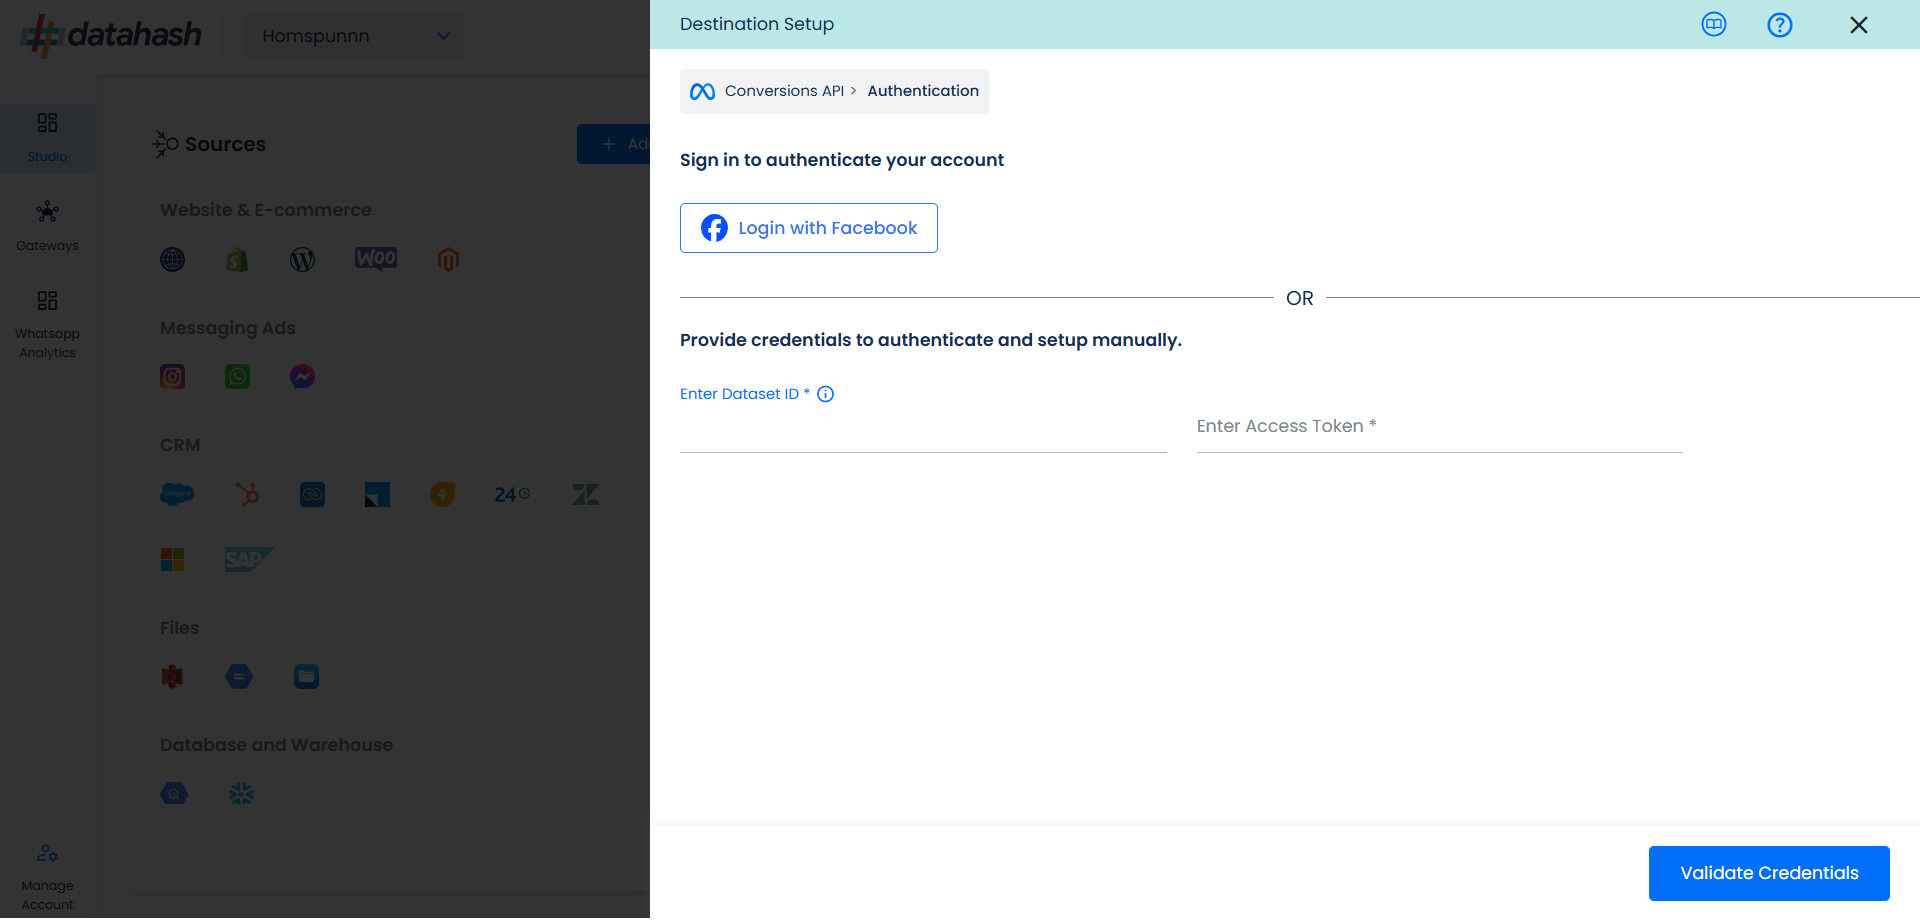Image resolution: width=1920 pixels, height=924 pixels.
Task: Click the Sources heading icon
Action: (165, 144)
